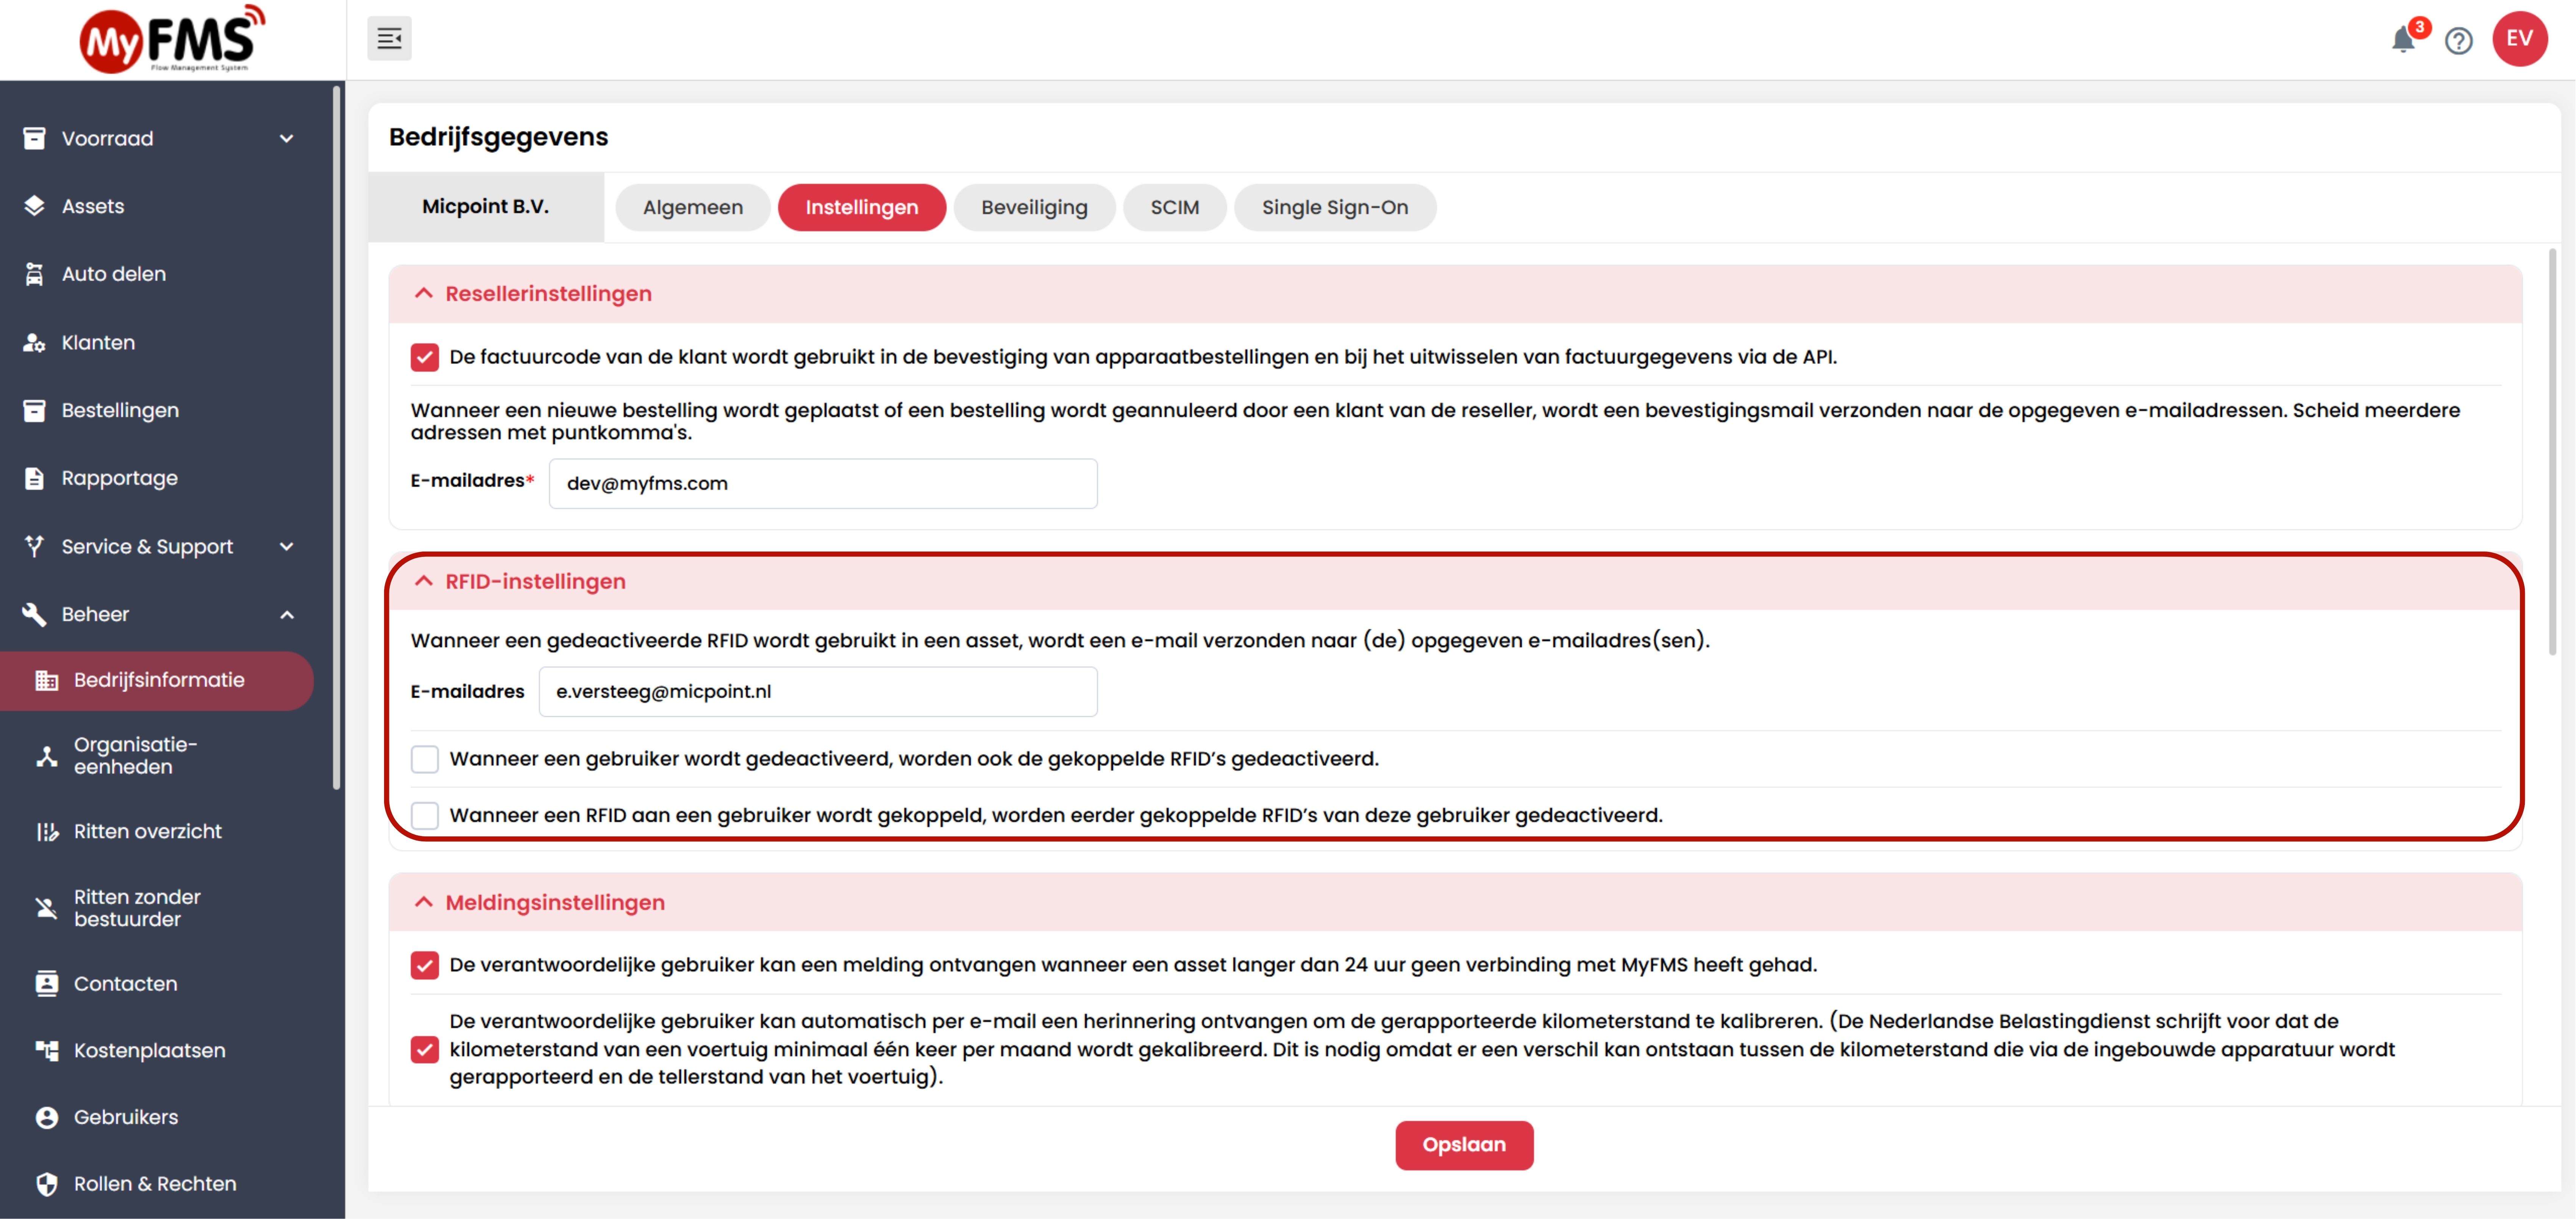
Task: Click the Ritten zonder bestuurder icon
Action: point(46,908)
